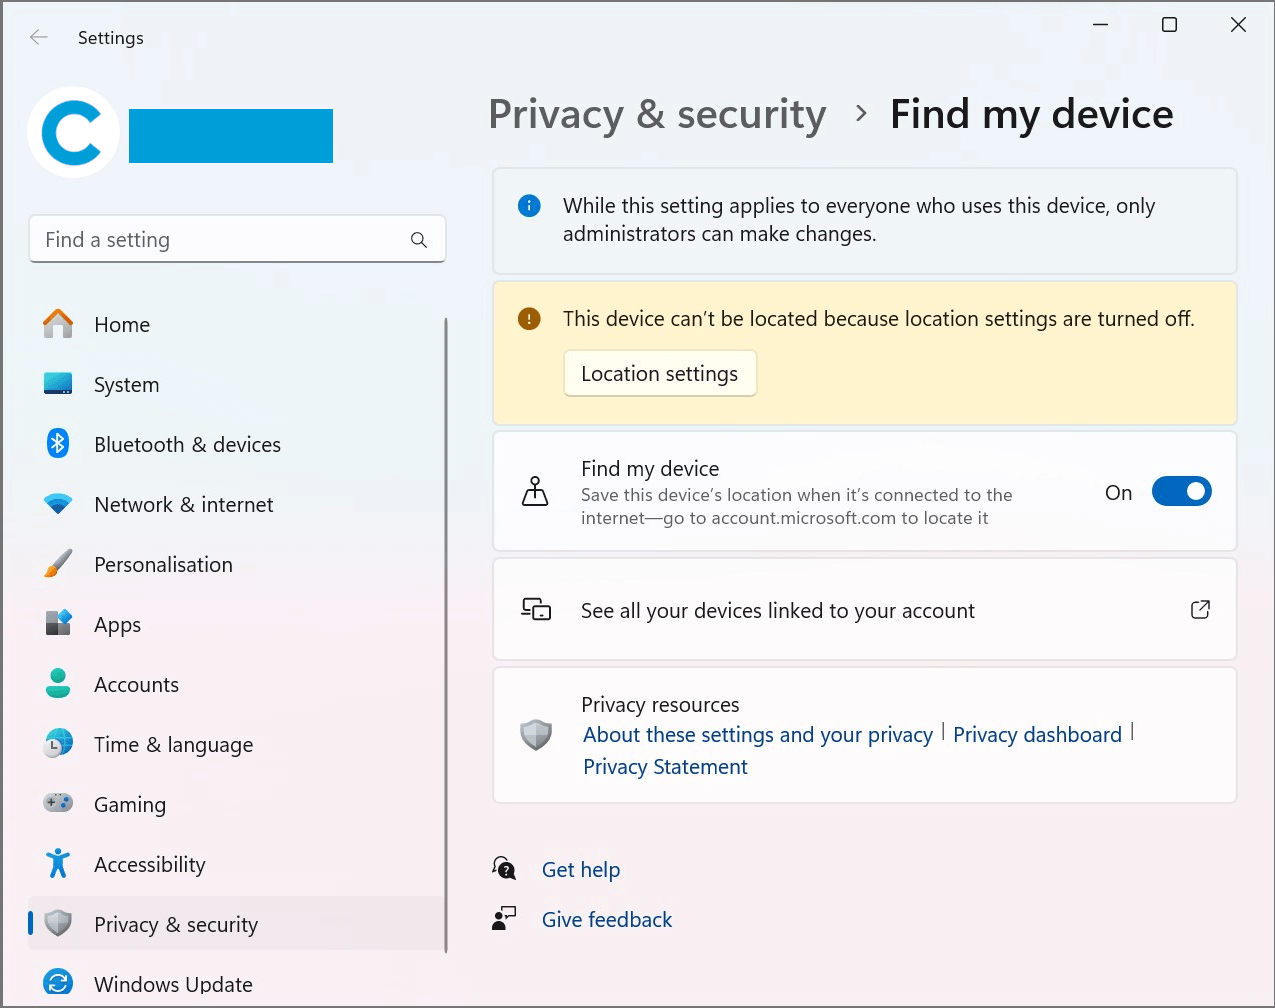This screenshot has width=1275, height=1008.
Task: Click Privacy & security breadcrumb heading
Action: (657, 114)
